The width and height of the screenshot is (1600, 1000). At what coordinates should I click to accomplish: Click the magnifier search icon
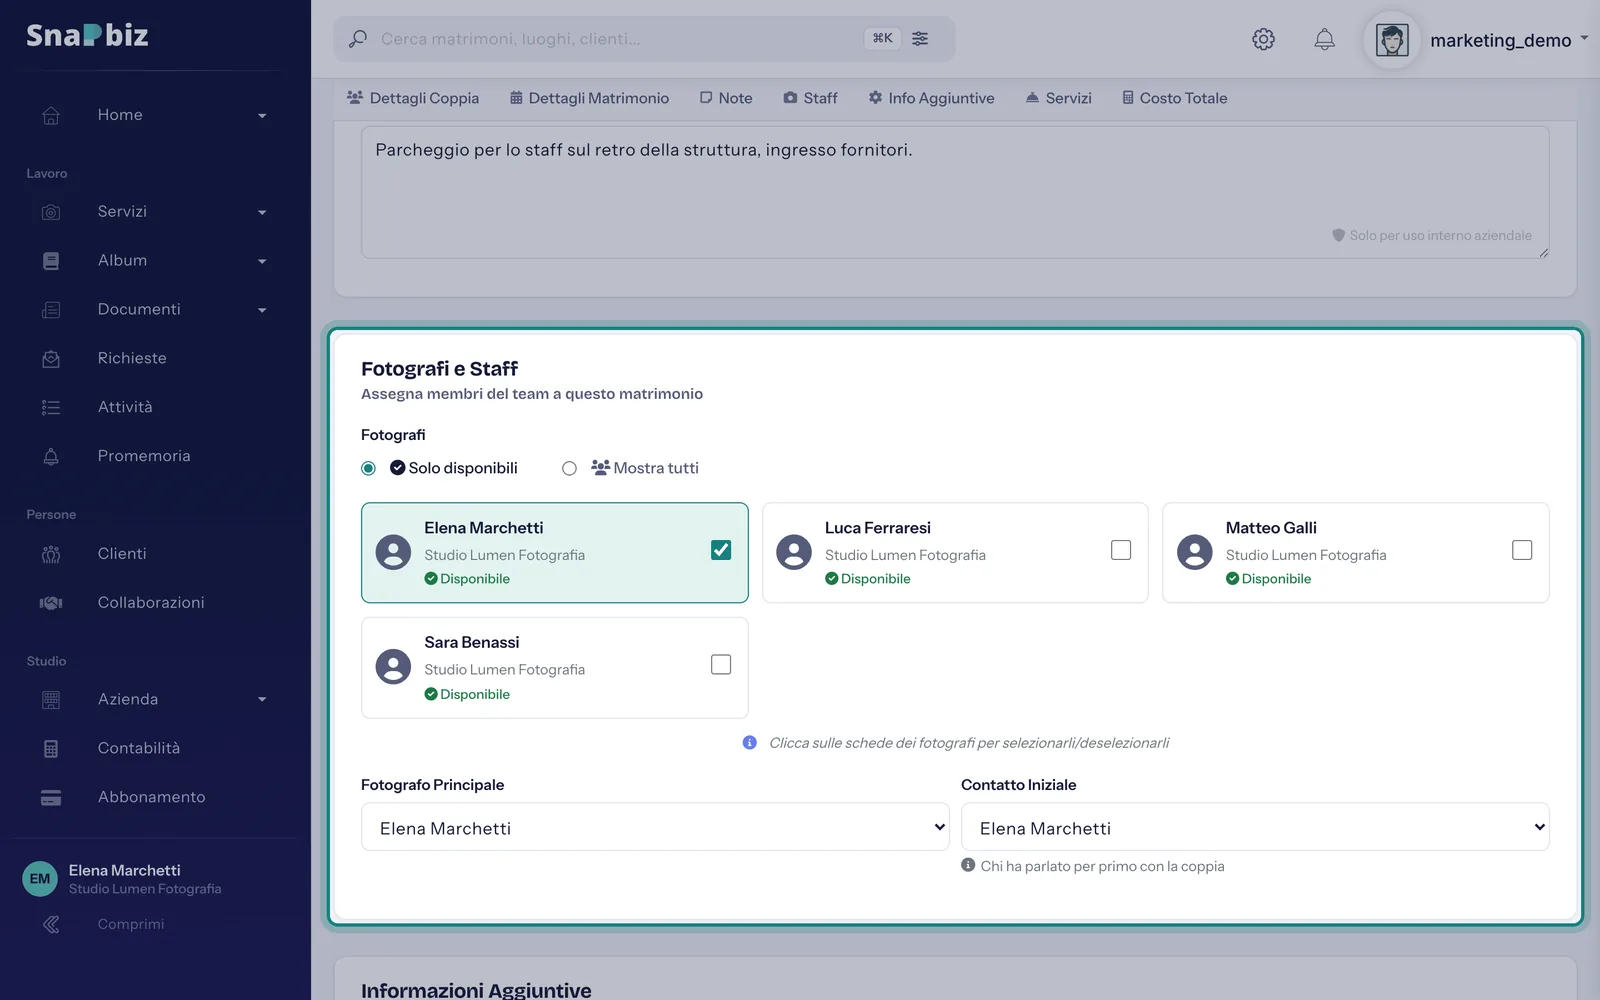coord(357,39)
